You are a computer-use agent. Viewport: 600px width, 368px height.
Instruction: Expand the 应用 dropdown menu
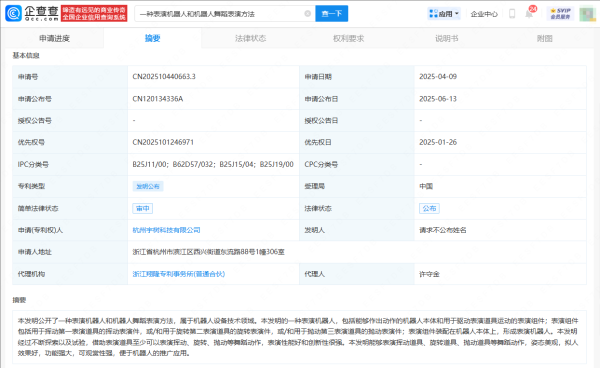[x=444, y=14]
